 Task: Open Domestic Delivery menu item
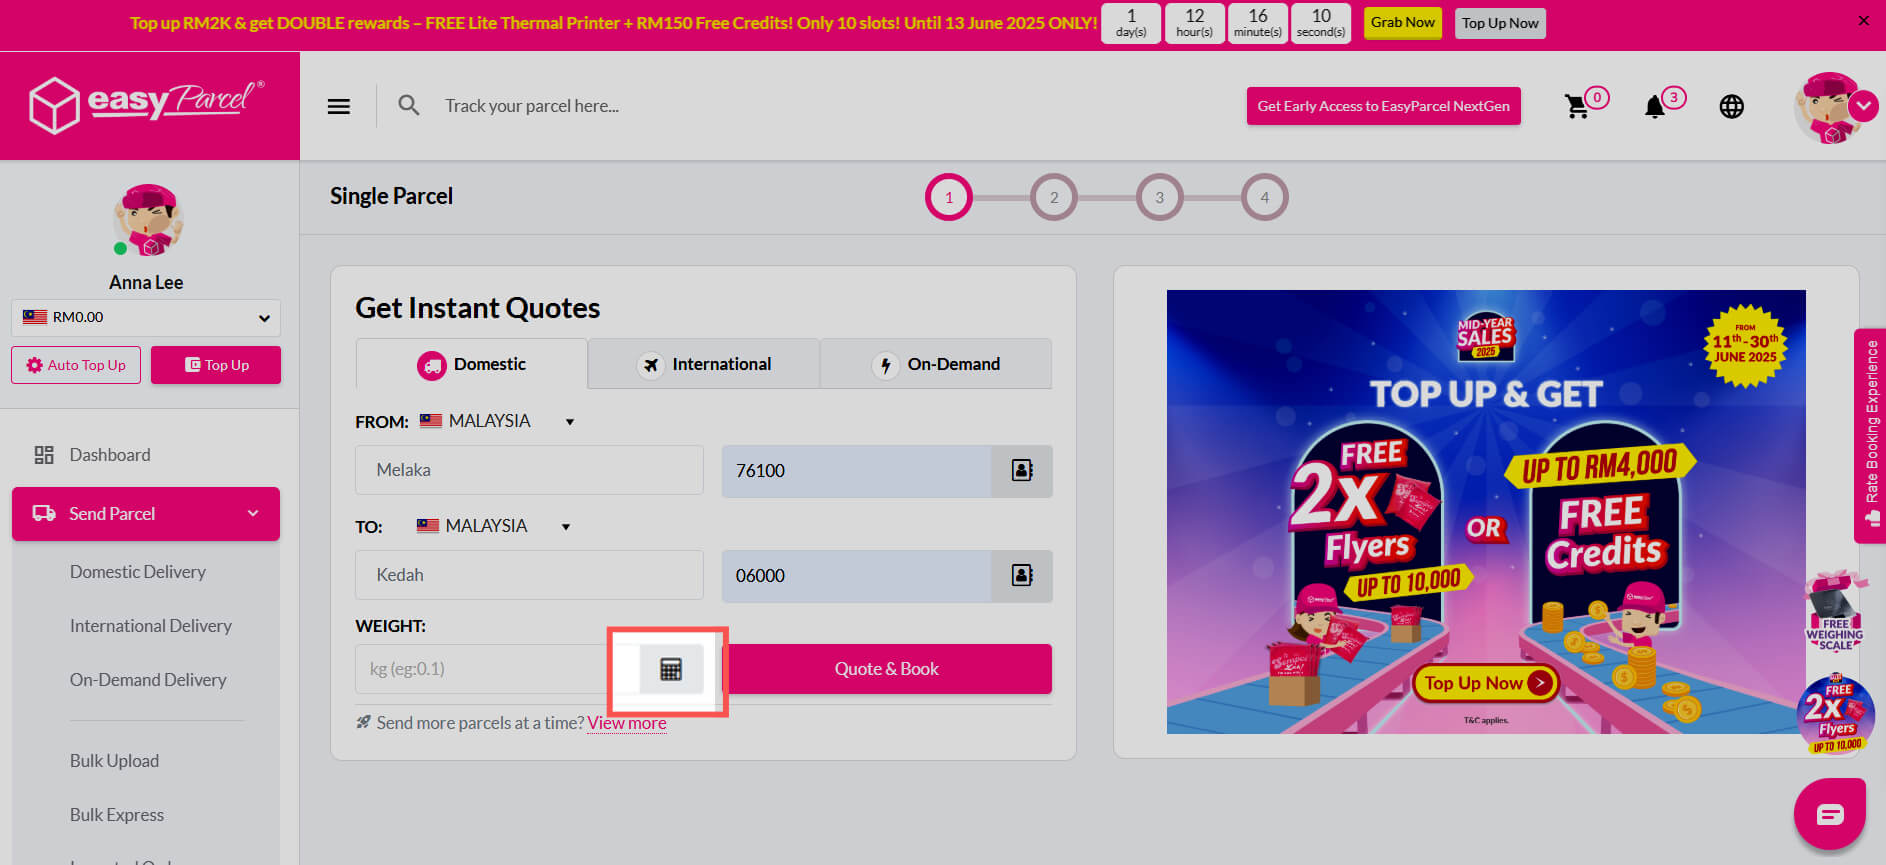coord(138,572)
